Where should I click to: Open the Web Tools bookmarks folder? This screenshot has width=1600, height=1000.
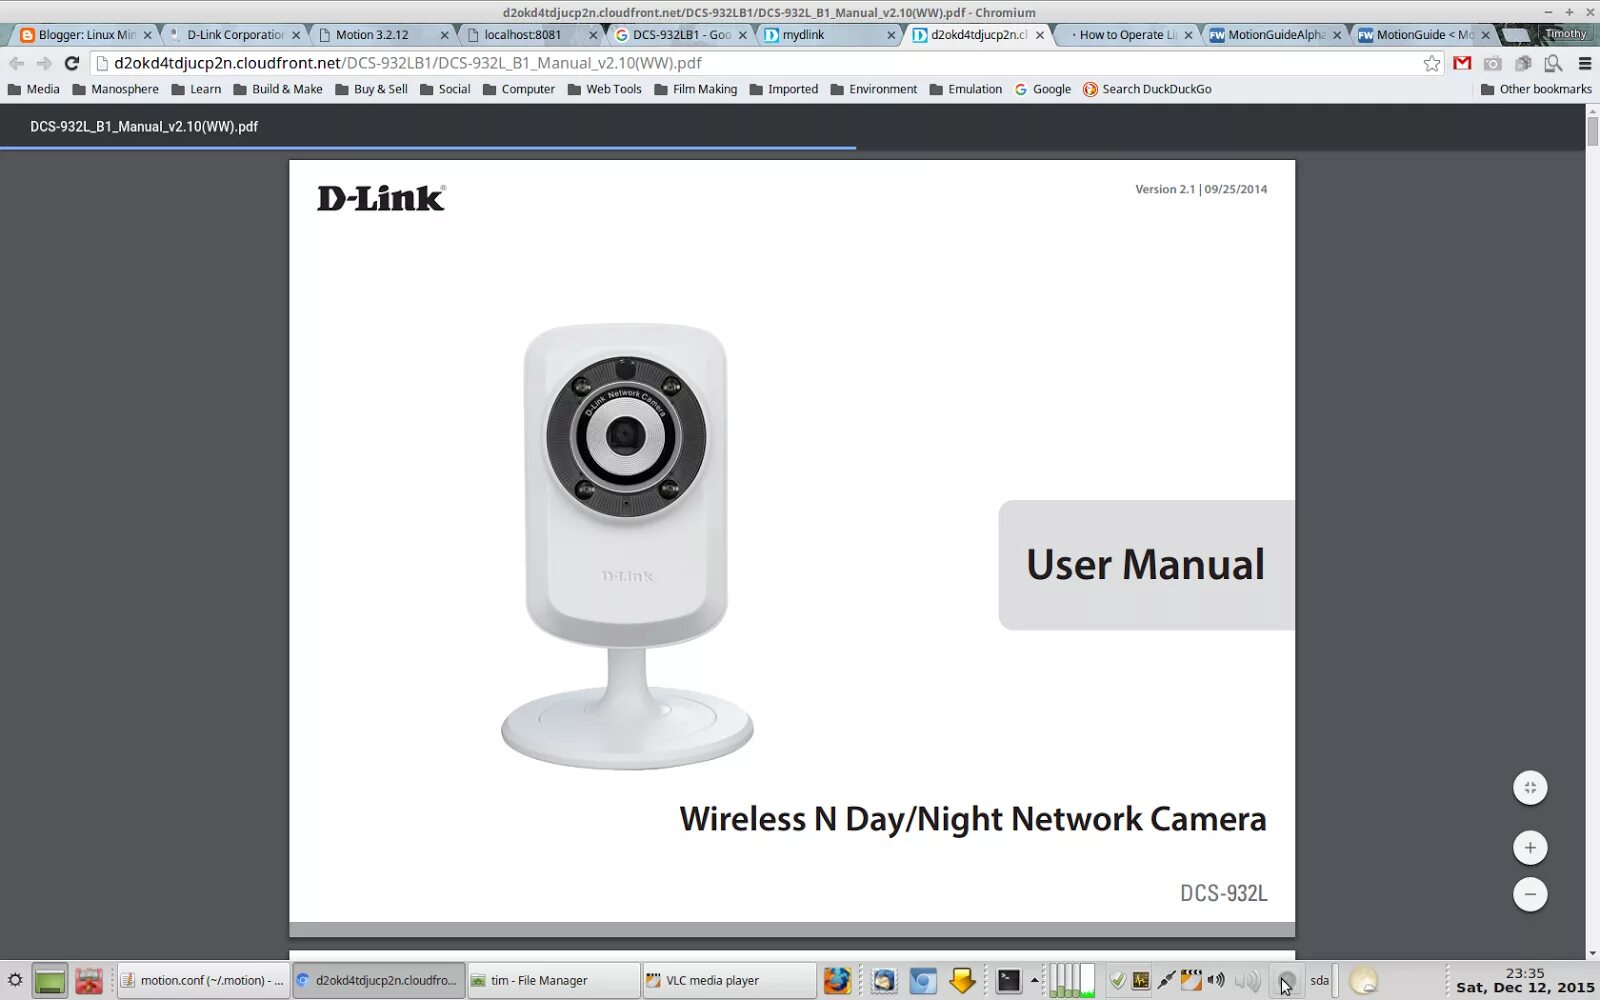tap(604, 89)
